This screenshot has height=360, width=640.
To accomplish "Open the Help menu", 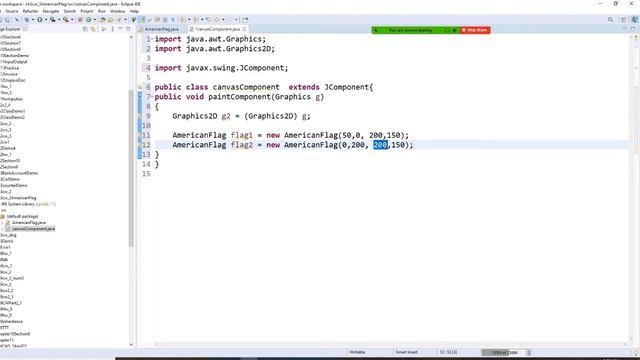I will 134,11.
